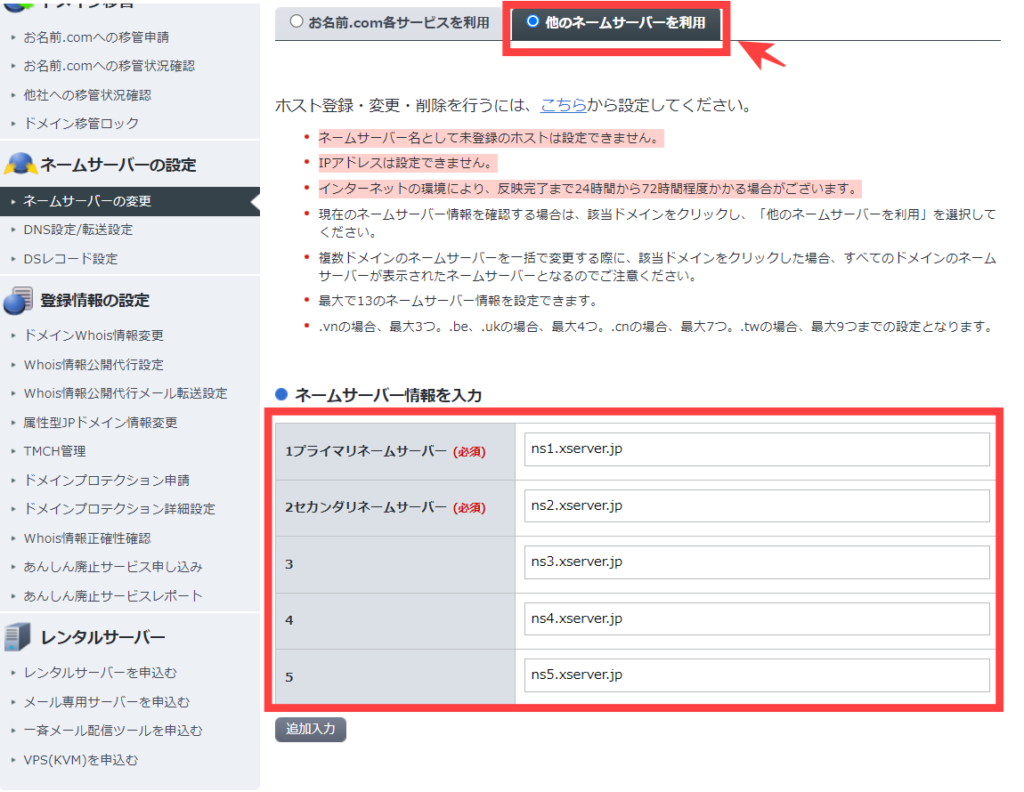Open Whois情報公開代行設定 menu item
The width and height of the screenshot is (1024, 792).
point(93,365)
